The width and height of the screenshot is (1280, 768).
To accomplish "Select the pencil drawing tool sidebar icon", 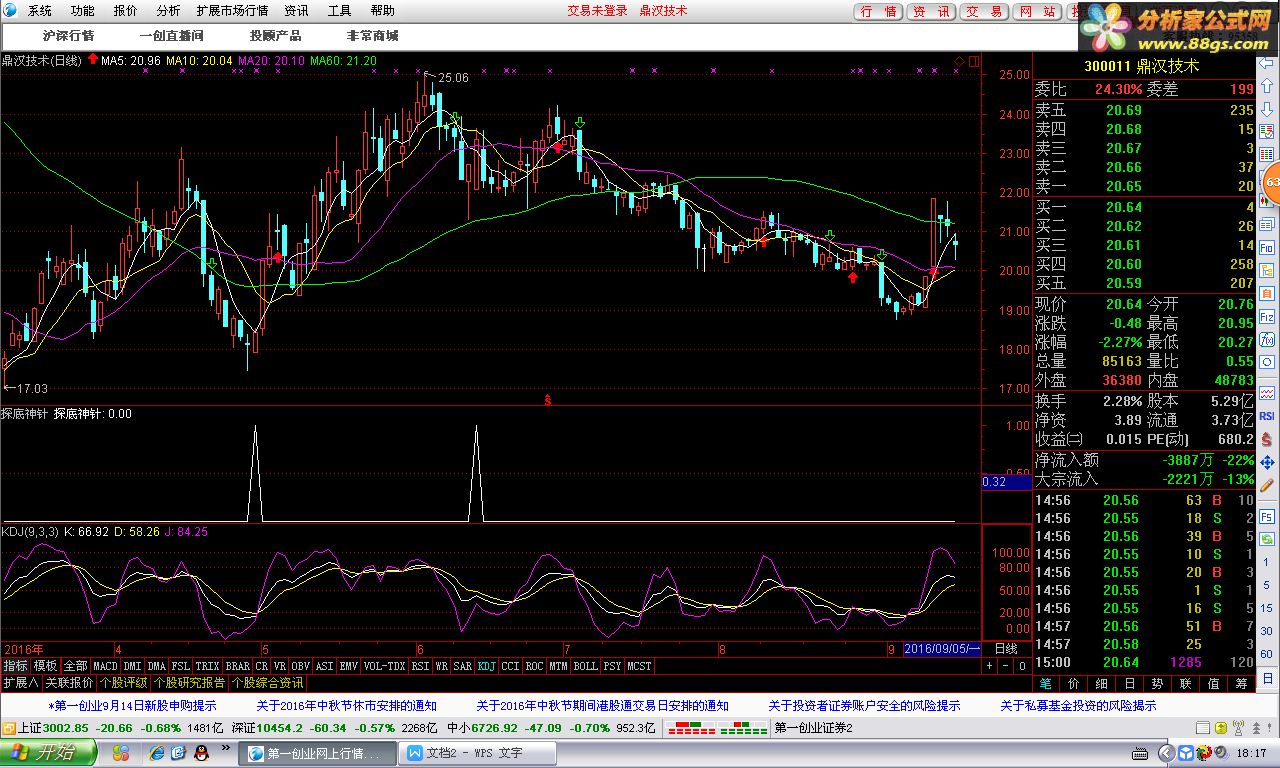I will [1266, 486].
